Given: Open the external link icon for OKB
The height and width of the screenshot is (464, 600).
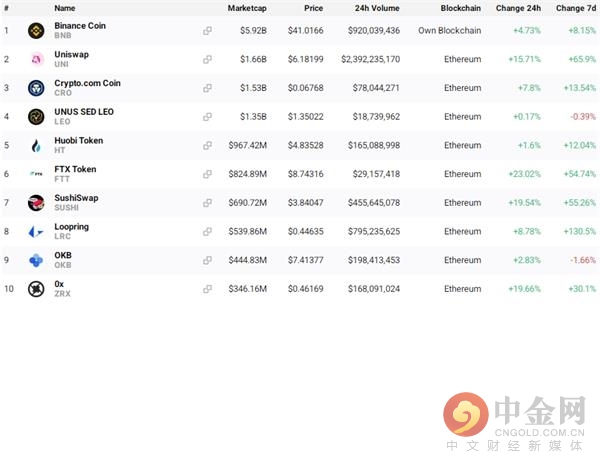Looking at the screenshot, I should 207,260.
